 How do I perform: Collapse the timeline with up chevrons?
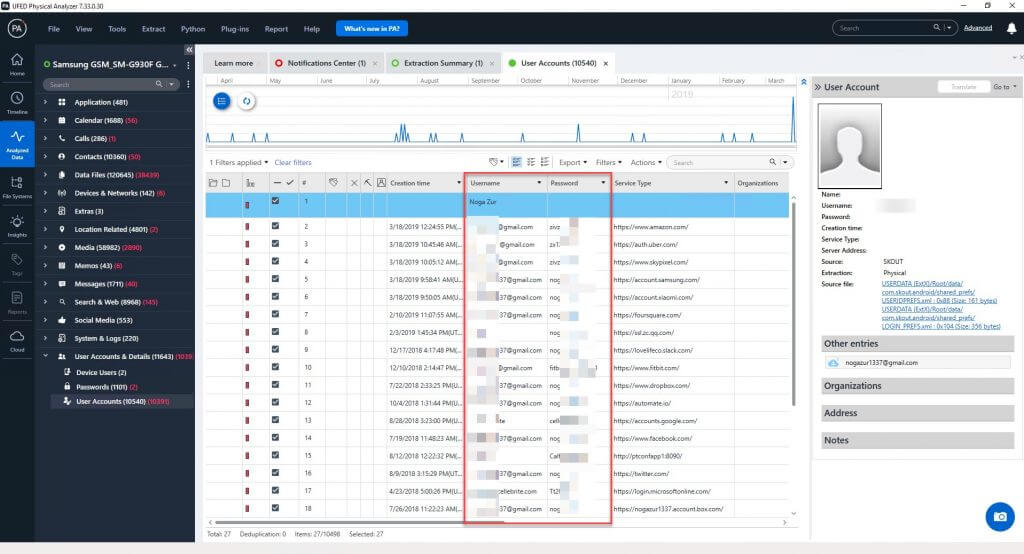[x=803, y=81]
